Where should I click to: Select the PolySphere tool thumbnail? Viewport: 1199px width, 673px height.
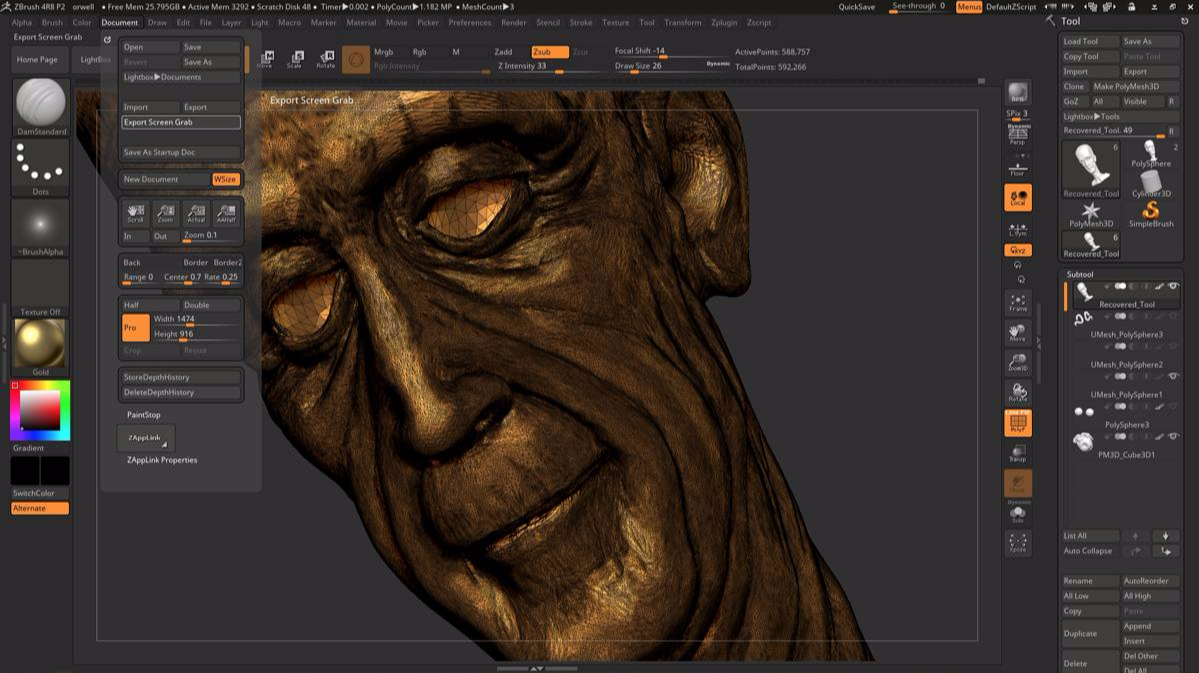1151,154
